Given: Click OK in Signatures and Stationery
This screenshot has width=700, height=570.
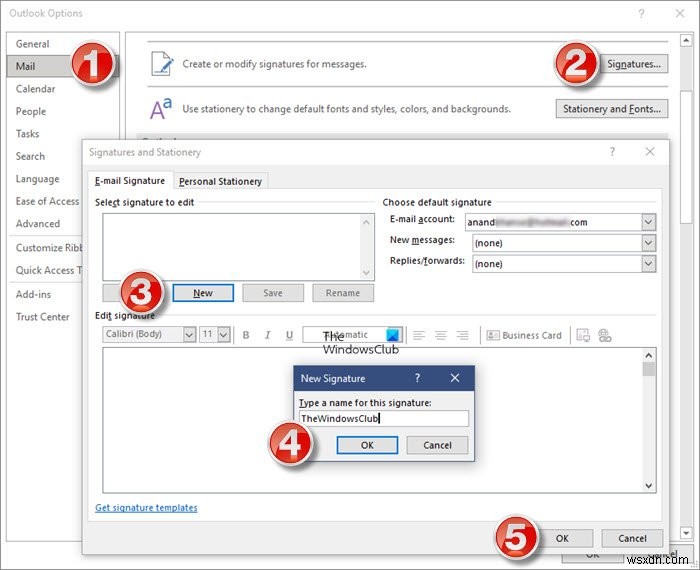Looking at the screenshot, I should click(x=562, y=538).
